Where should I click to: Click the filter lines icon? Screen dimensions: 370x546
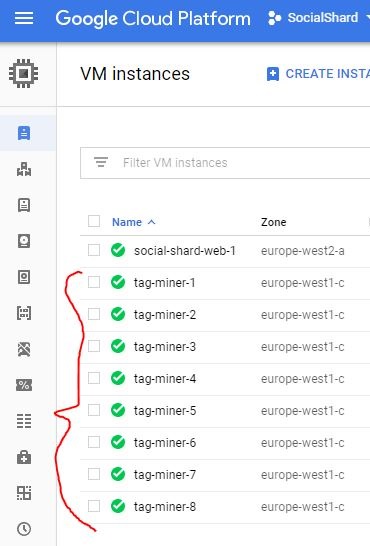coord(101,162)
